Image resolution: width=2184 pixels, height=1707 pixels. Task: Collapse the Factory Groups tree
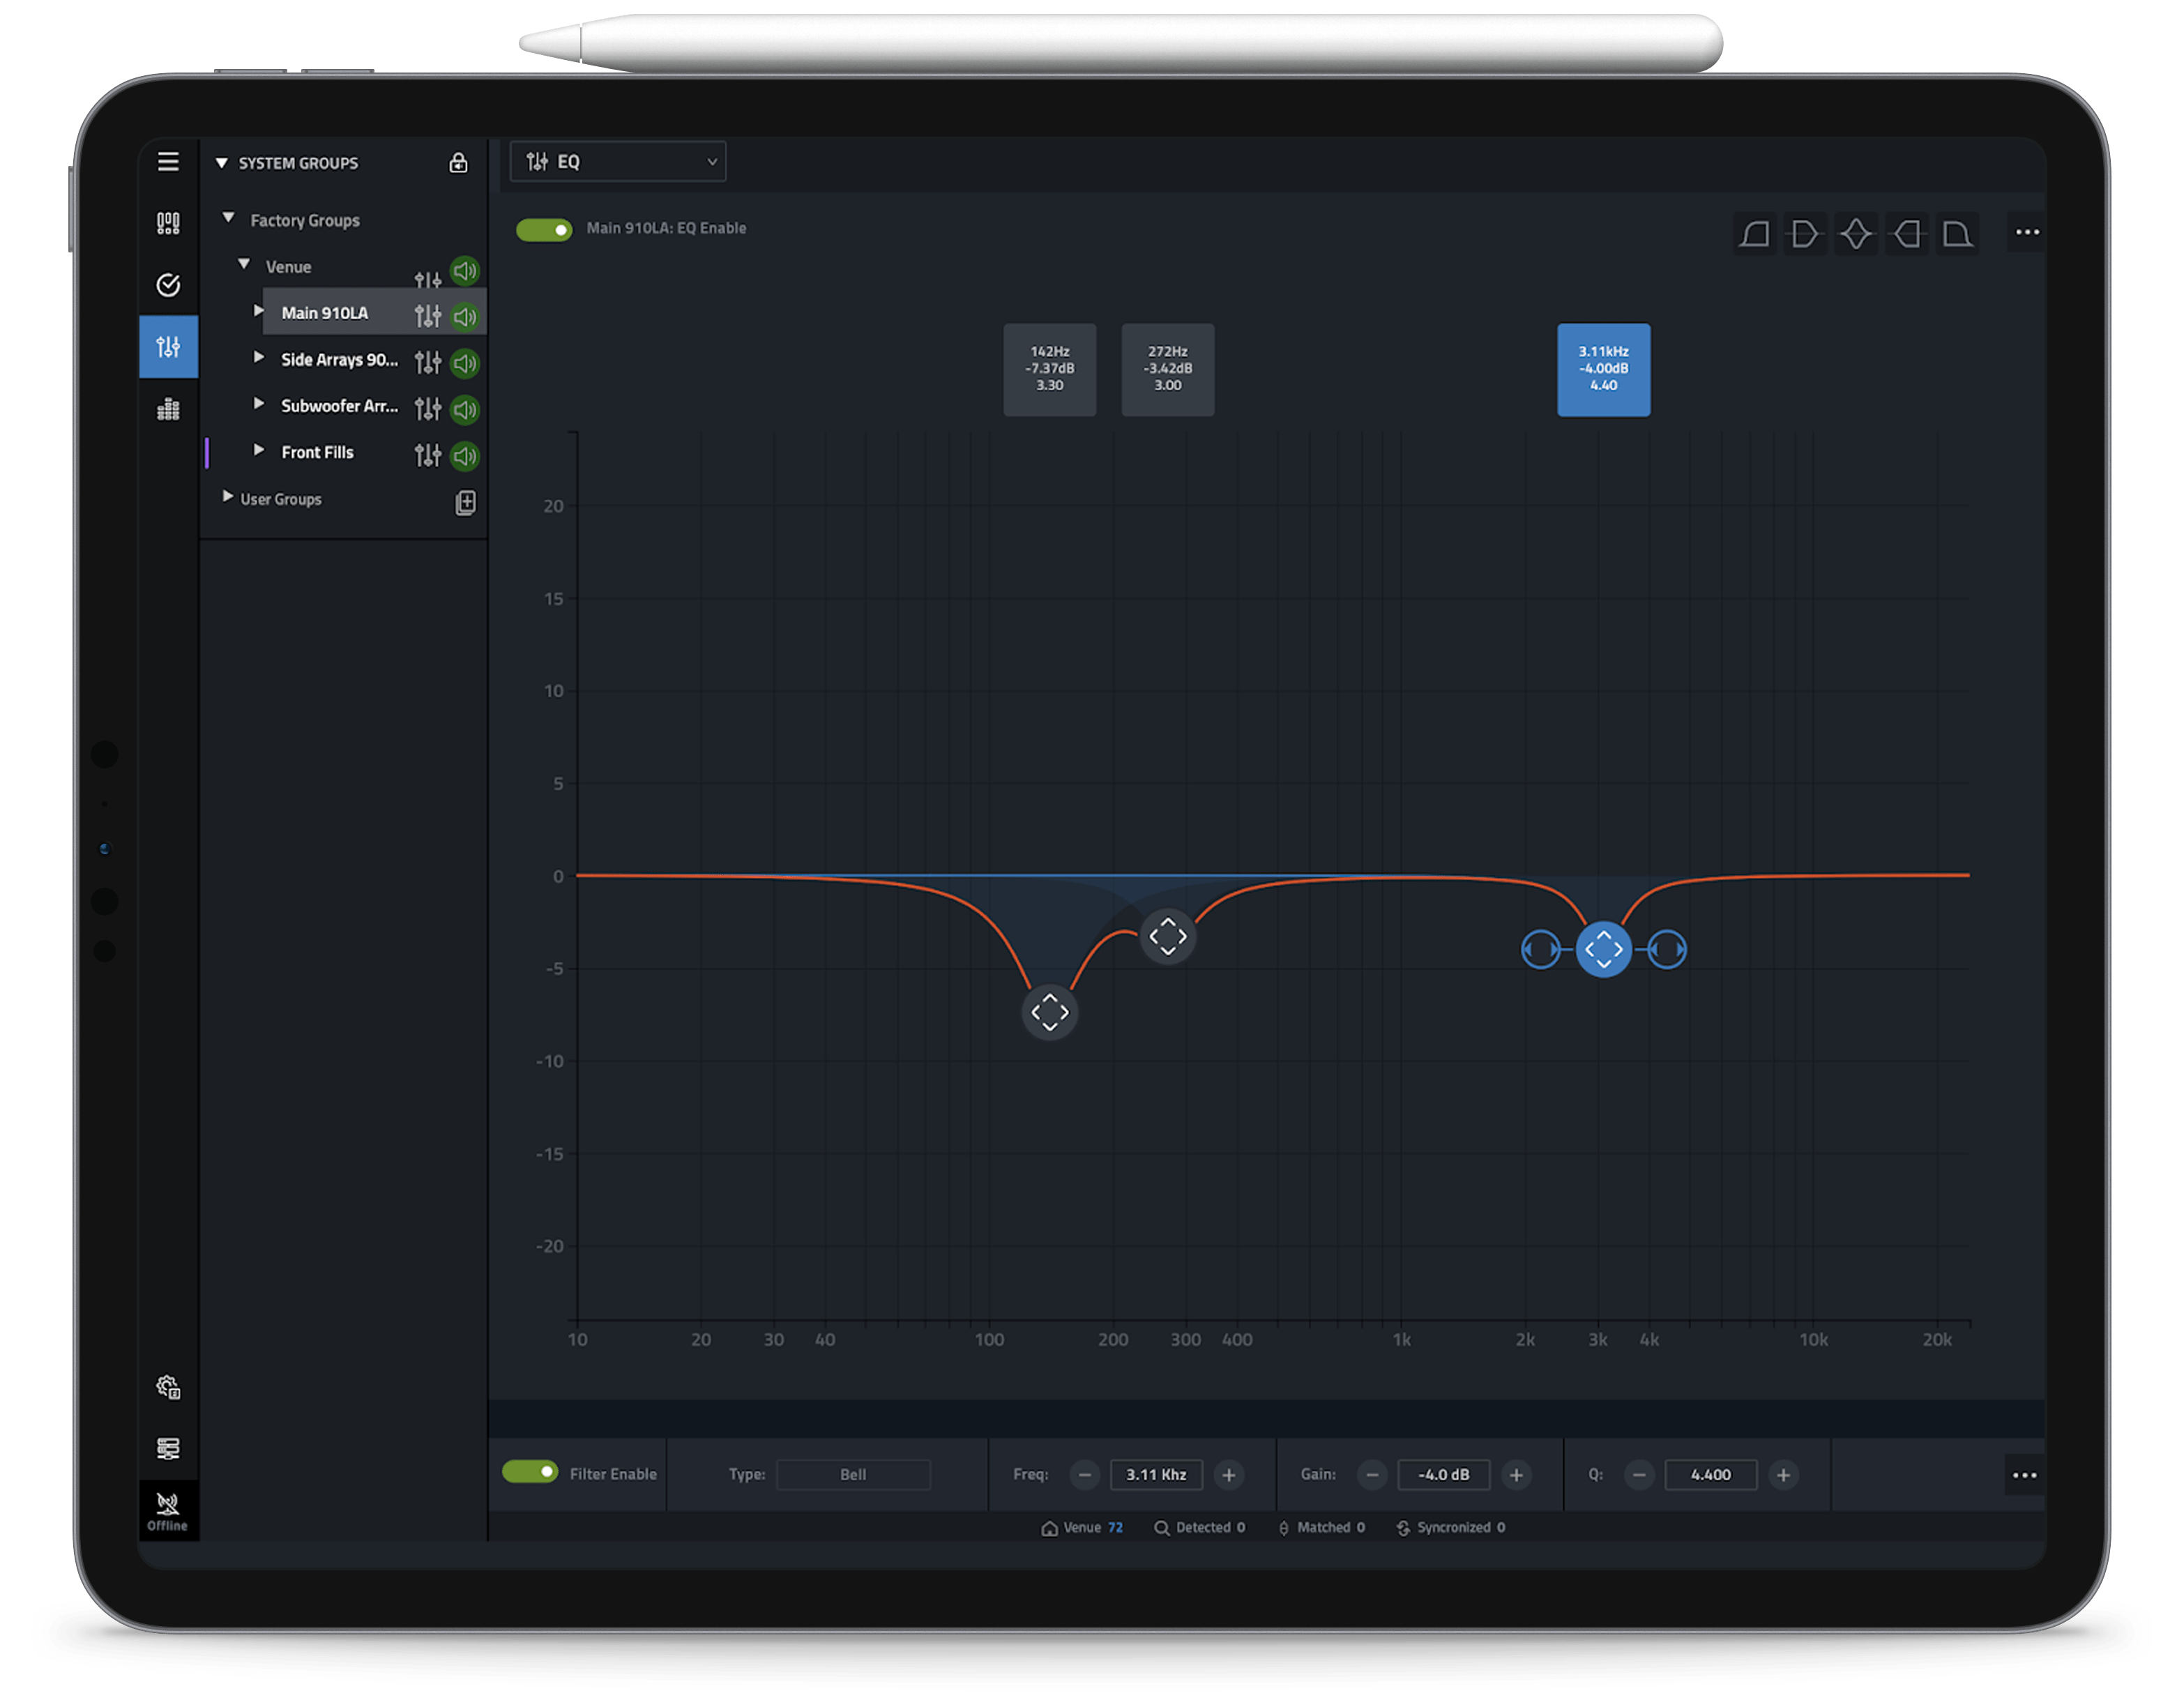click(227, 219)
